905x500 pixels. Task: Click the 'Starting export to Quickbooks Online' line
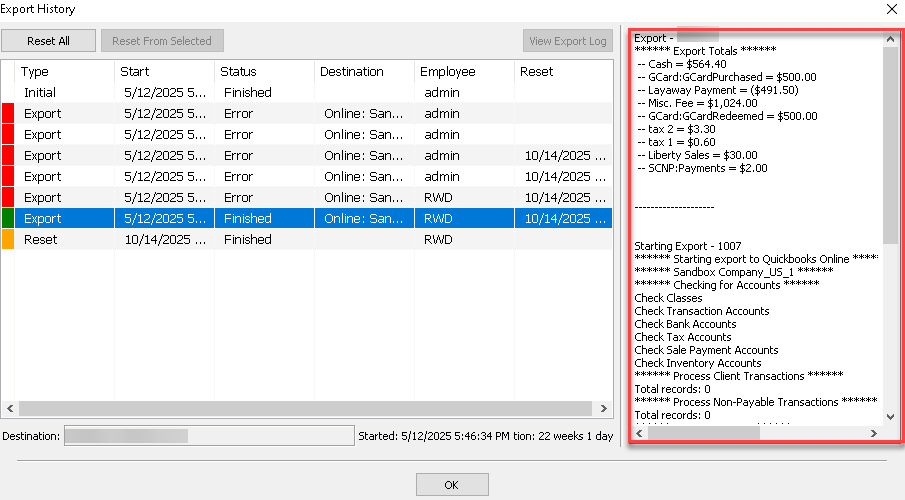pyautogui.click(x=756, y=259)
